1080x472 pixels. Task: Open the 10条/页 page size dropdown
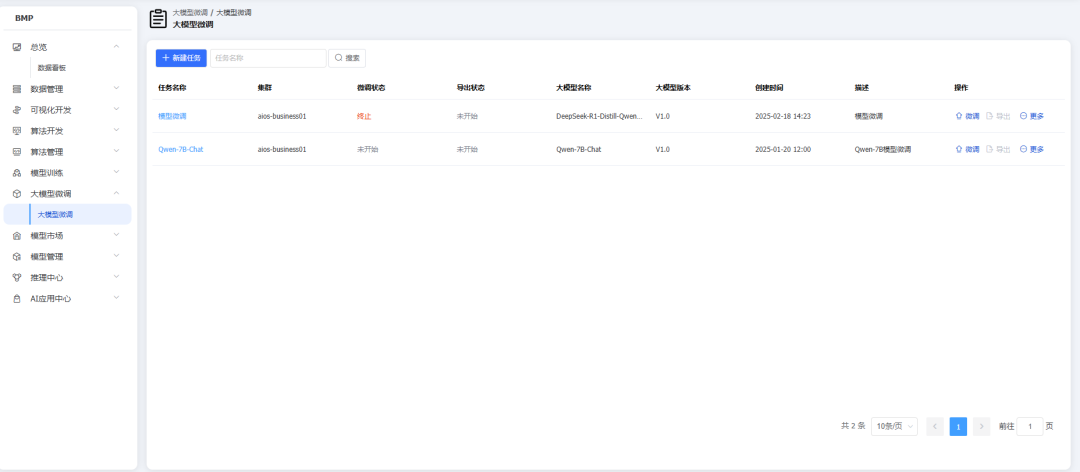[893, 426]
